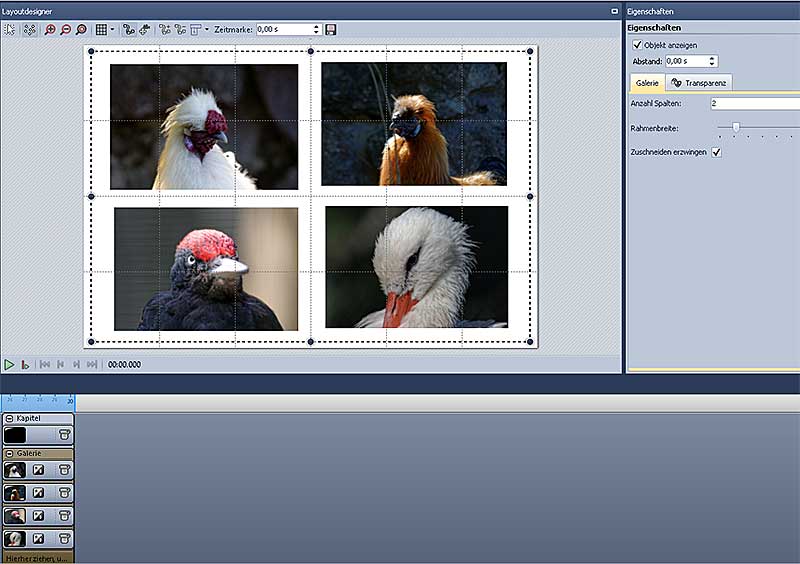Viewport: 800px width, 564px height.
Task: Select the selection arrow tool in toolbar
Action: (11, 30)
